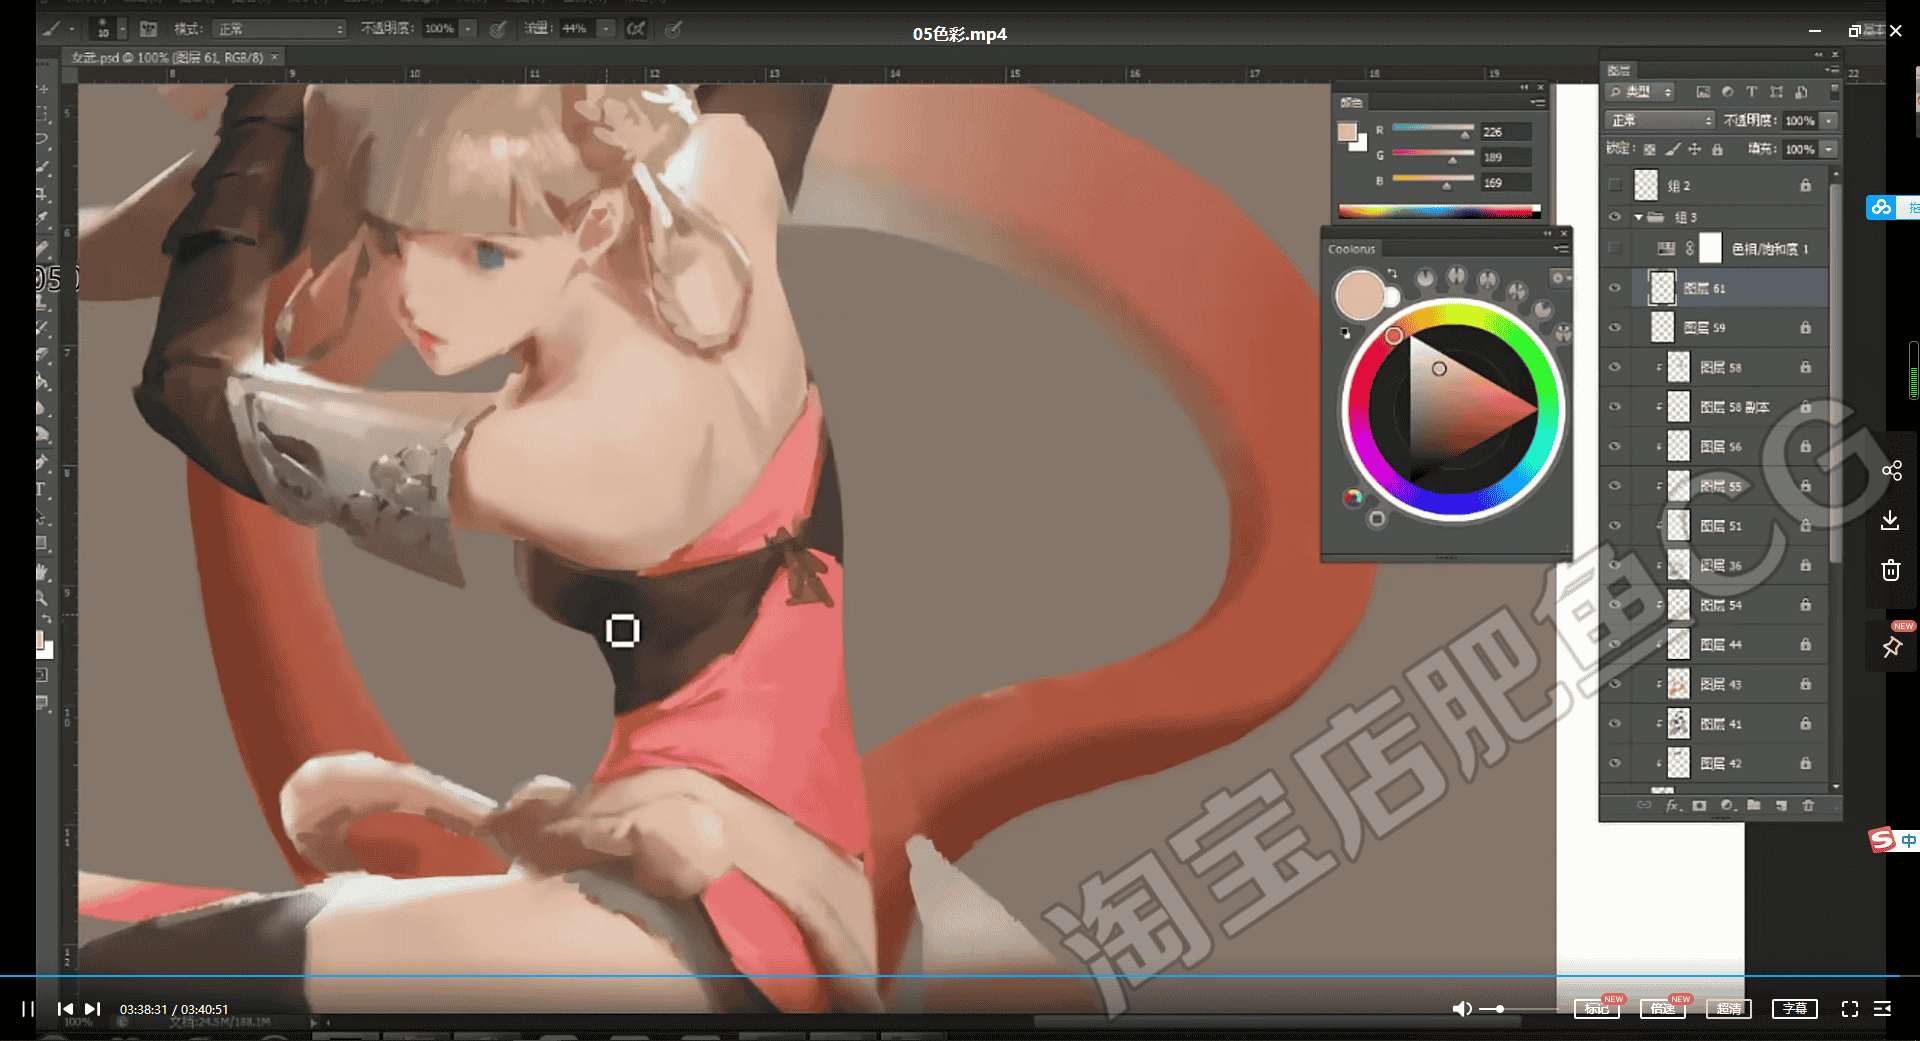
Task: Open the Layers panel flyout menu
Action: click(1831, 70)
